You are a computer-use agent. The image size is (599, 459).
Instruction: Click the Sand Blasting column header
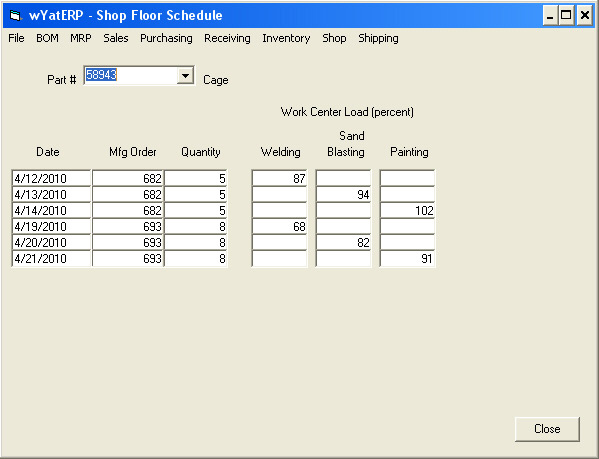tap(346, 144)
